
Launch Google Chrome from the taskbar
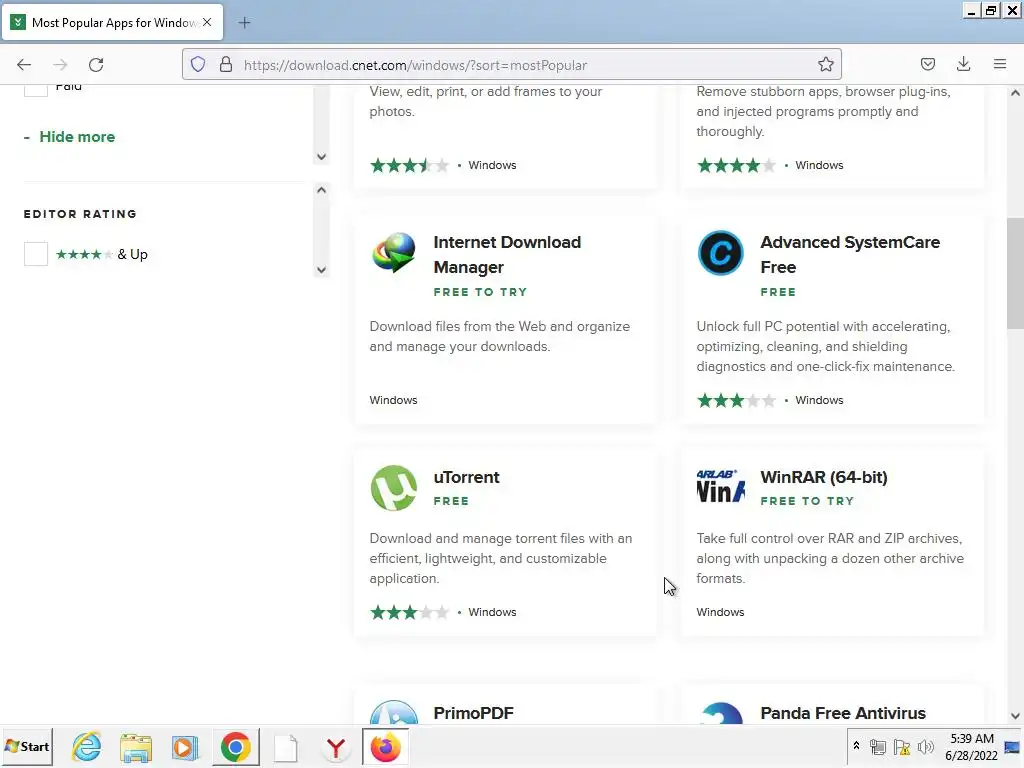pos(235,746)
